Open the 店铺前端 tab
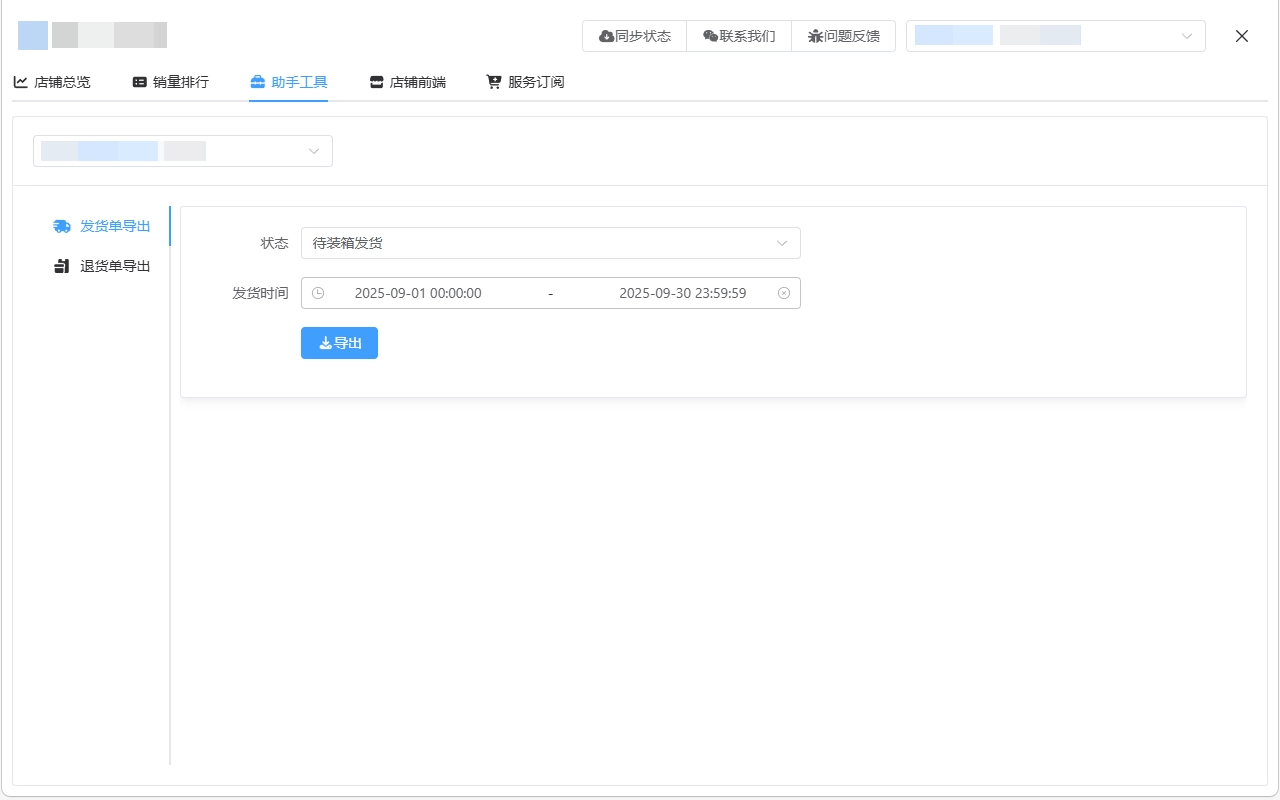 coord(406,81)
